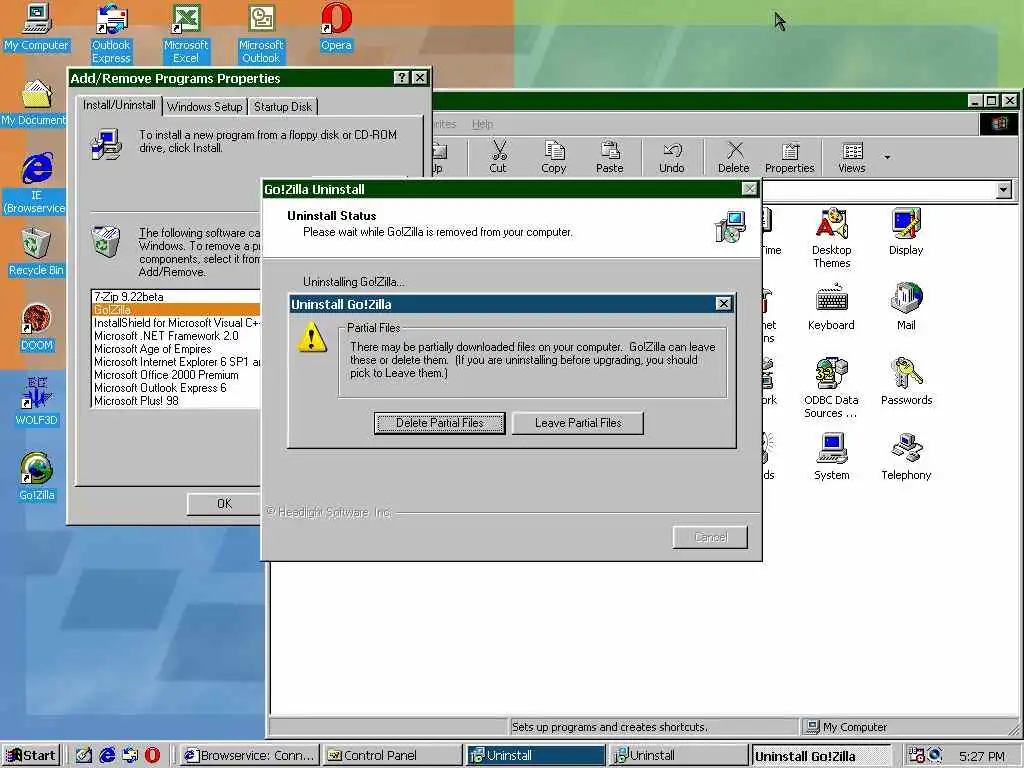Click the Show Desktop quick launch icon
This screenshot has width=1024, height=768.
[x=84, y=756]
